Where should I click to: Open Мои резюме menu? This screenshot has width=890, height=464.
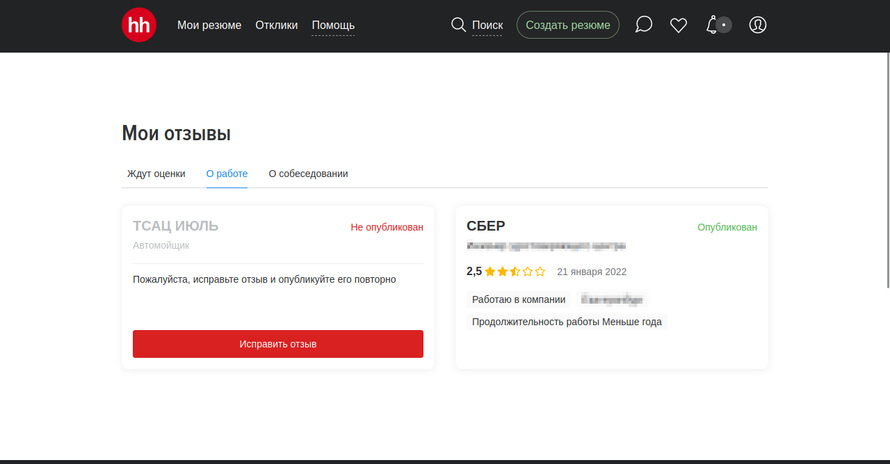[209, 25]
